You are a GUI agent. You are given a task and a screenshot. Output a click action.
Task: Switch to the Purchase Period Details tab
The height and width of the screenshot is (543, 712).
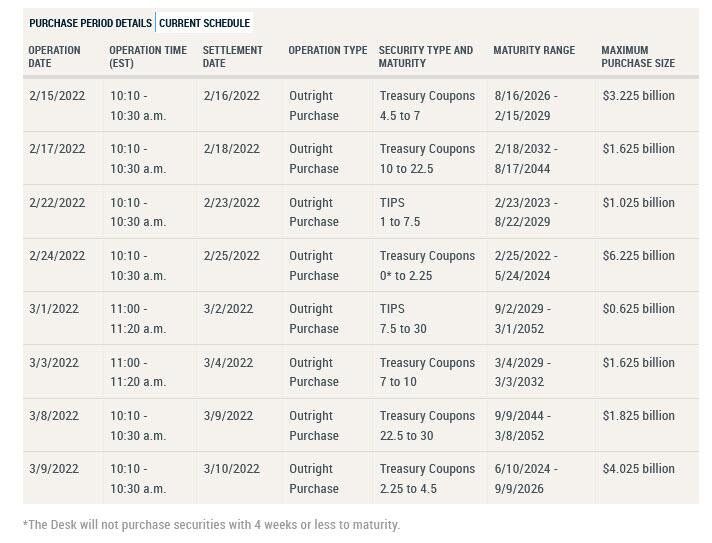tap(90, 23)
